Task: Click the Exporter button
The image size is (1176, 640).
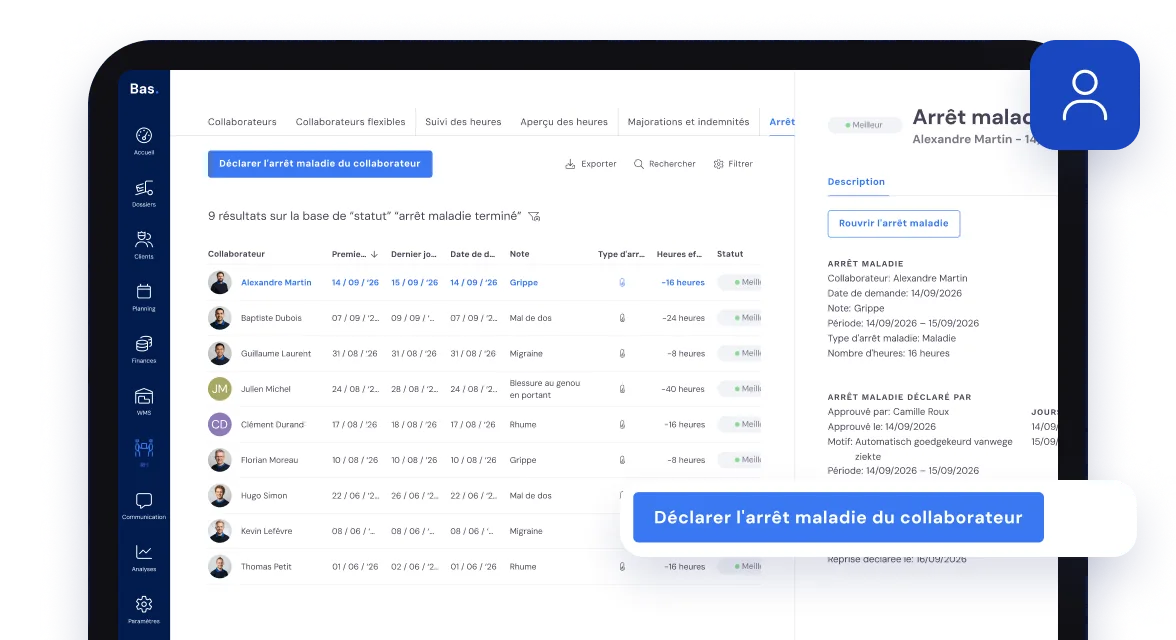Action: 590,164
